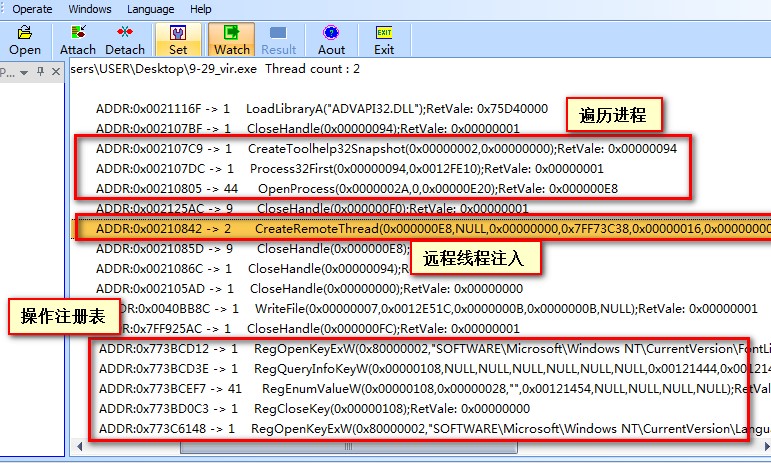Click the scrollbar left arrow
Image resolution: width=771 pixels, height=463 pixels.
pos(79,447)
